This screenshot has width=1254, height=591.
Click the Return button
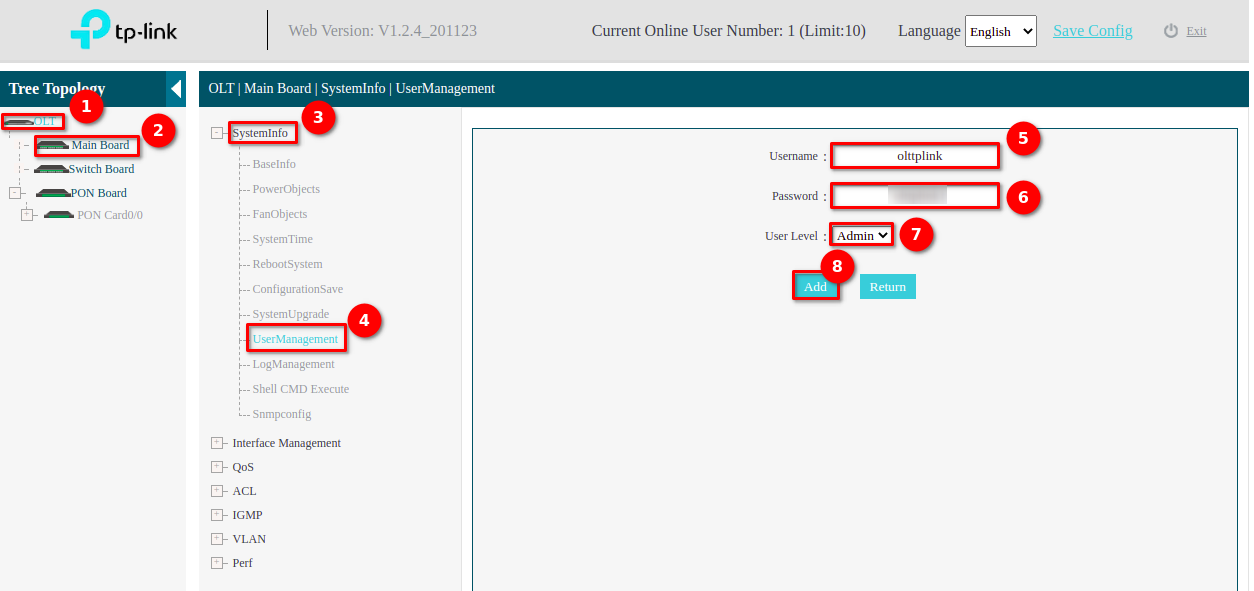887,287
